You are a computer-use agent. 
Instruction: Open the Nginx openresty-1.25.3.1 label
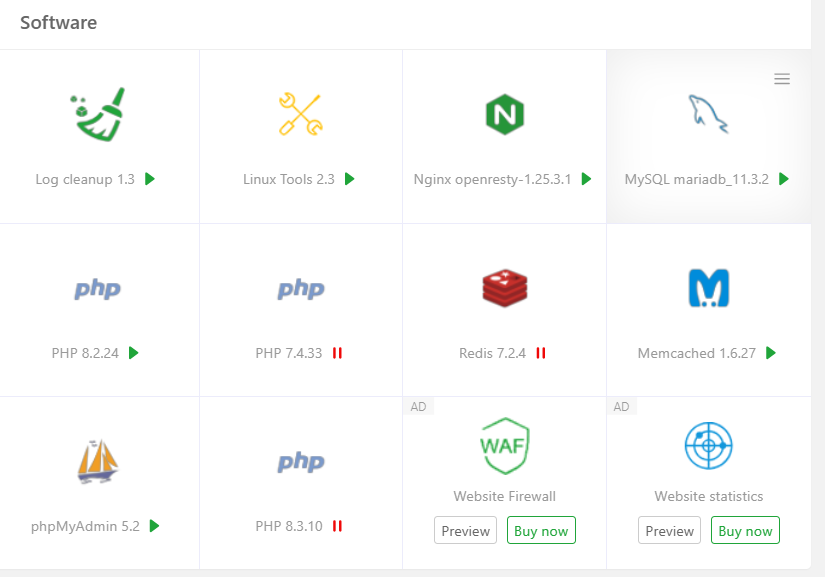[x=492, y=180]
